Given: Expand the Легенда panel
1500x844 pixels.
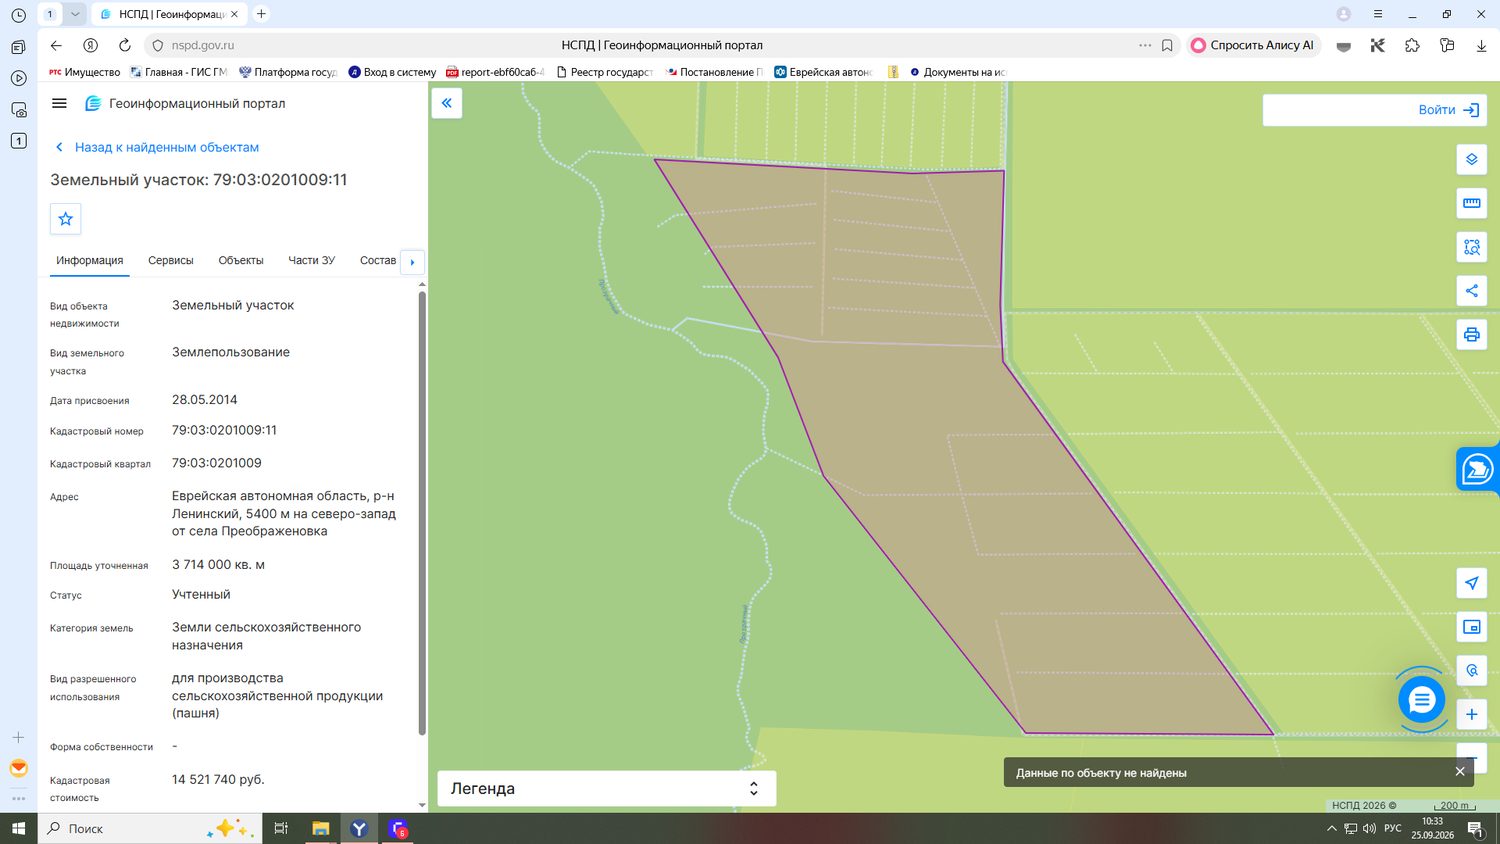Looking at the screenshot, I should point(606,788).
